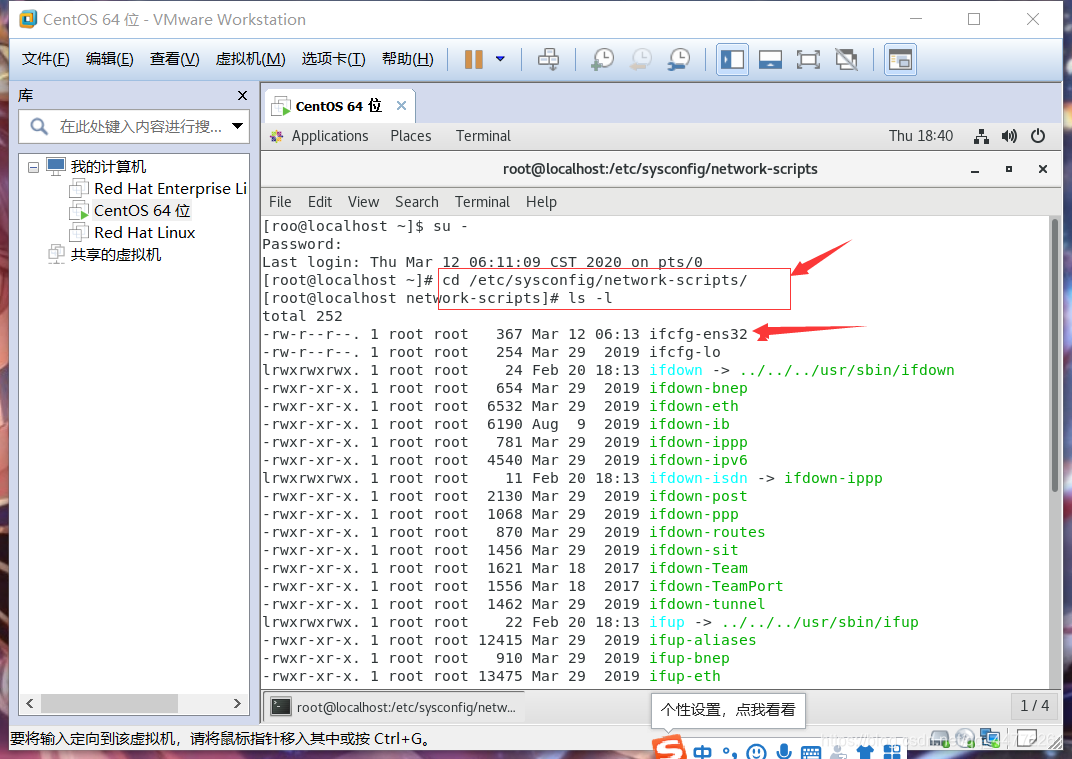The width and height of the screenshot is (1072, 759).
Task: Open the Sogou soft keyboard icon
Action: [x=810, y=752]
